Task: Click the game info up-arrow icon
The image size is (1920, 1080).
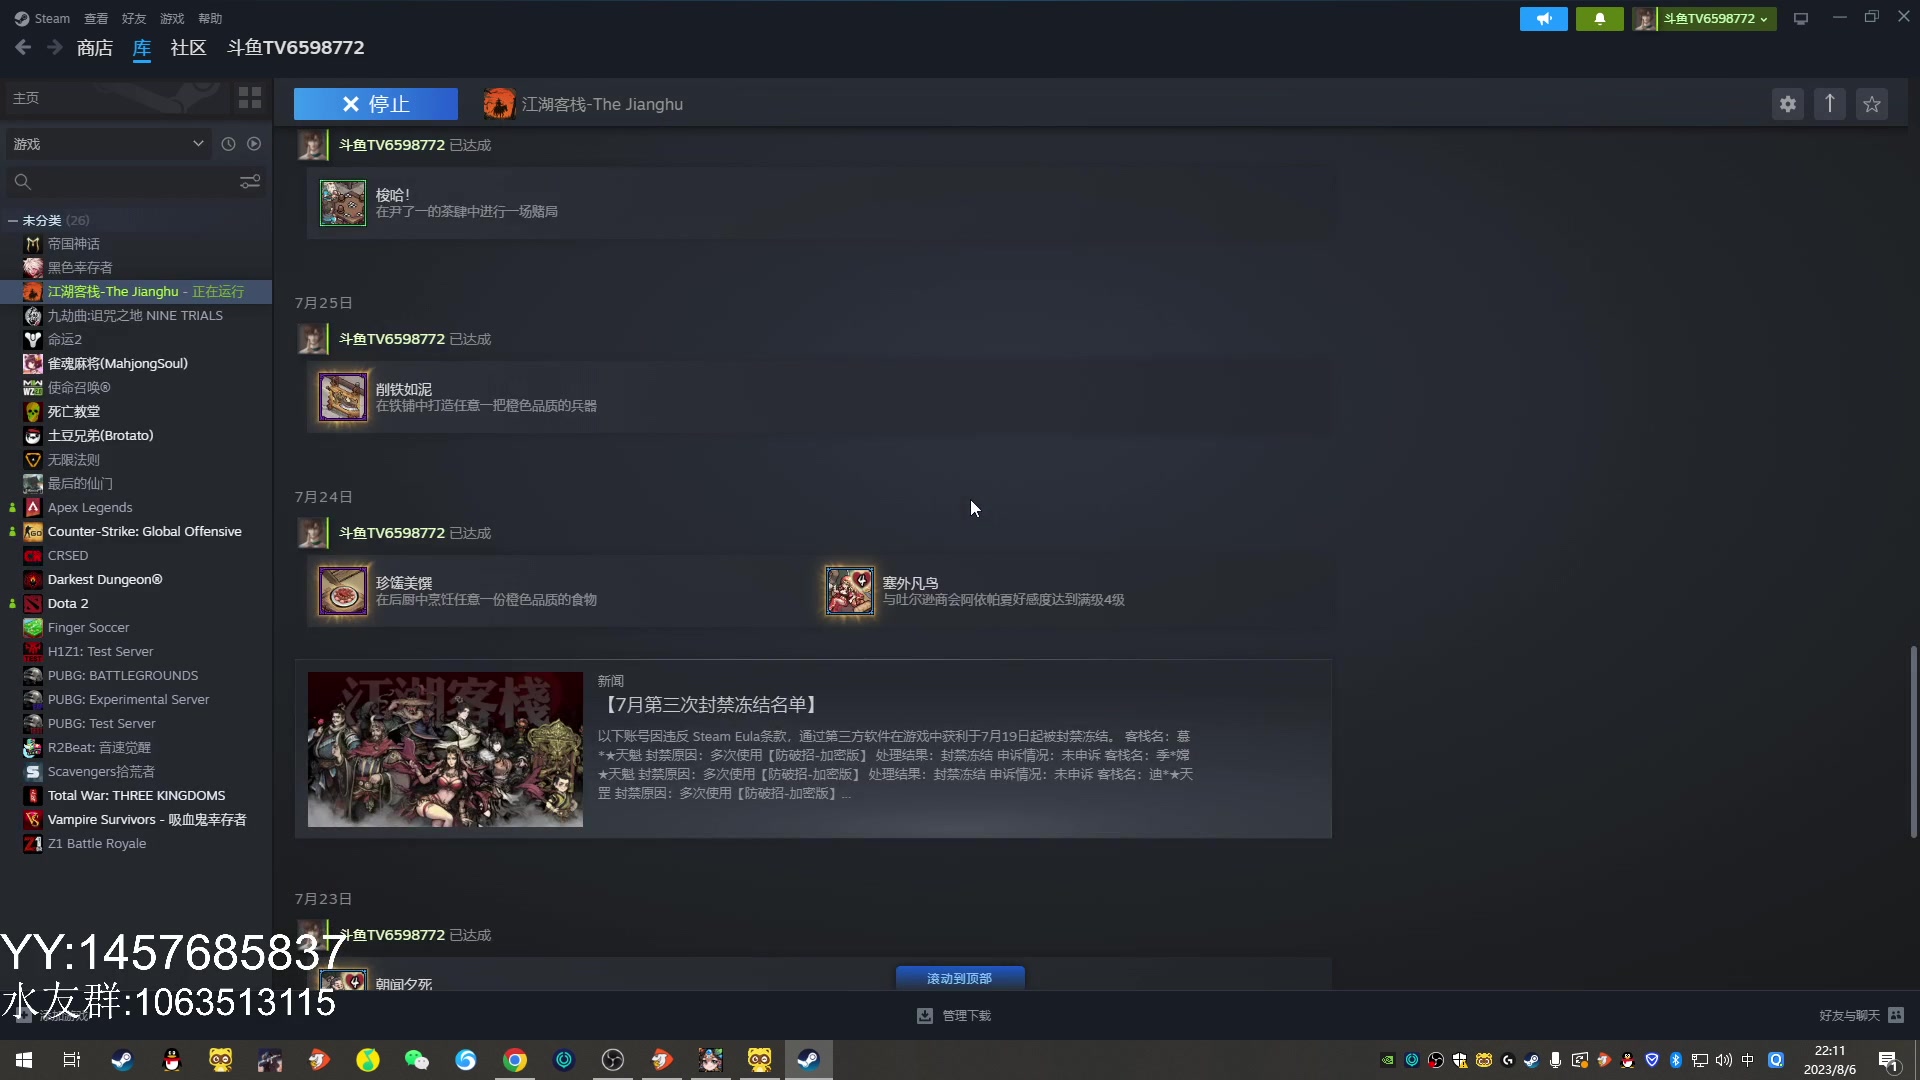Action: (x=1830, y=104)
